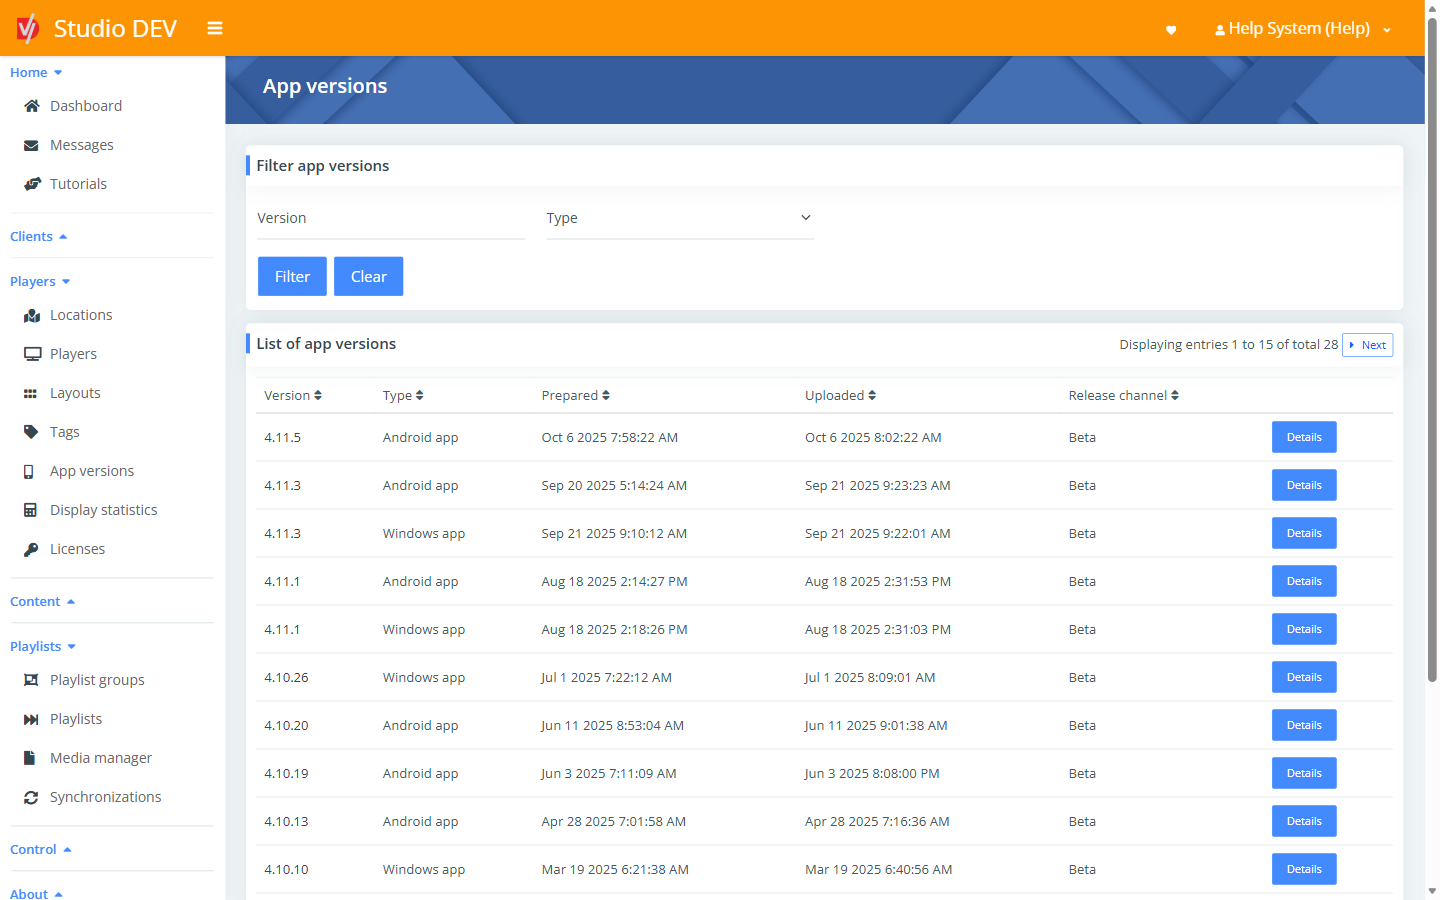The height and width of the screenshot is (900, 1440).
Task: Click the 'Jul 1 2025 8:09:01 AM' cell
Action: click(x=870, y=677)
